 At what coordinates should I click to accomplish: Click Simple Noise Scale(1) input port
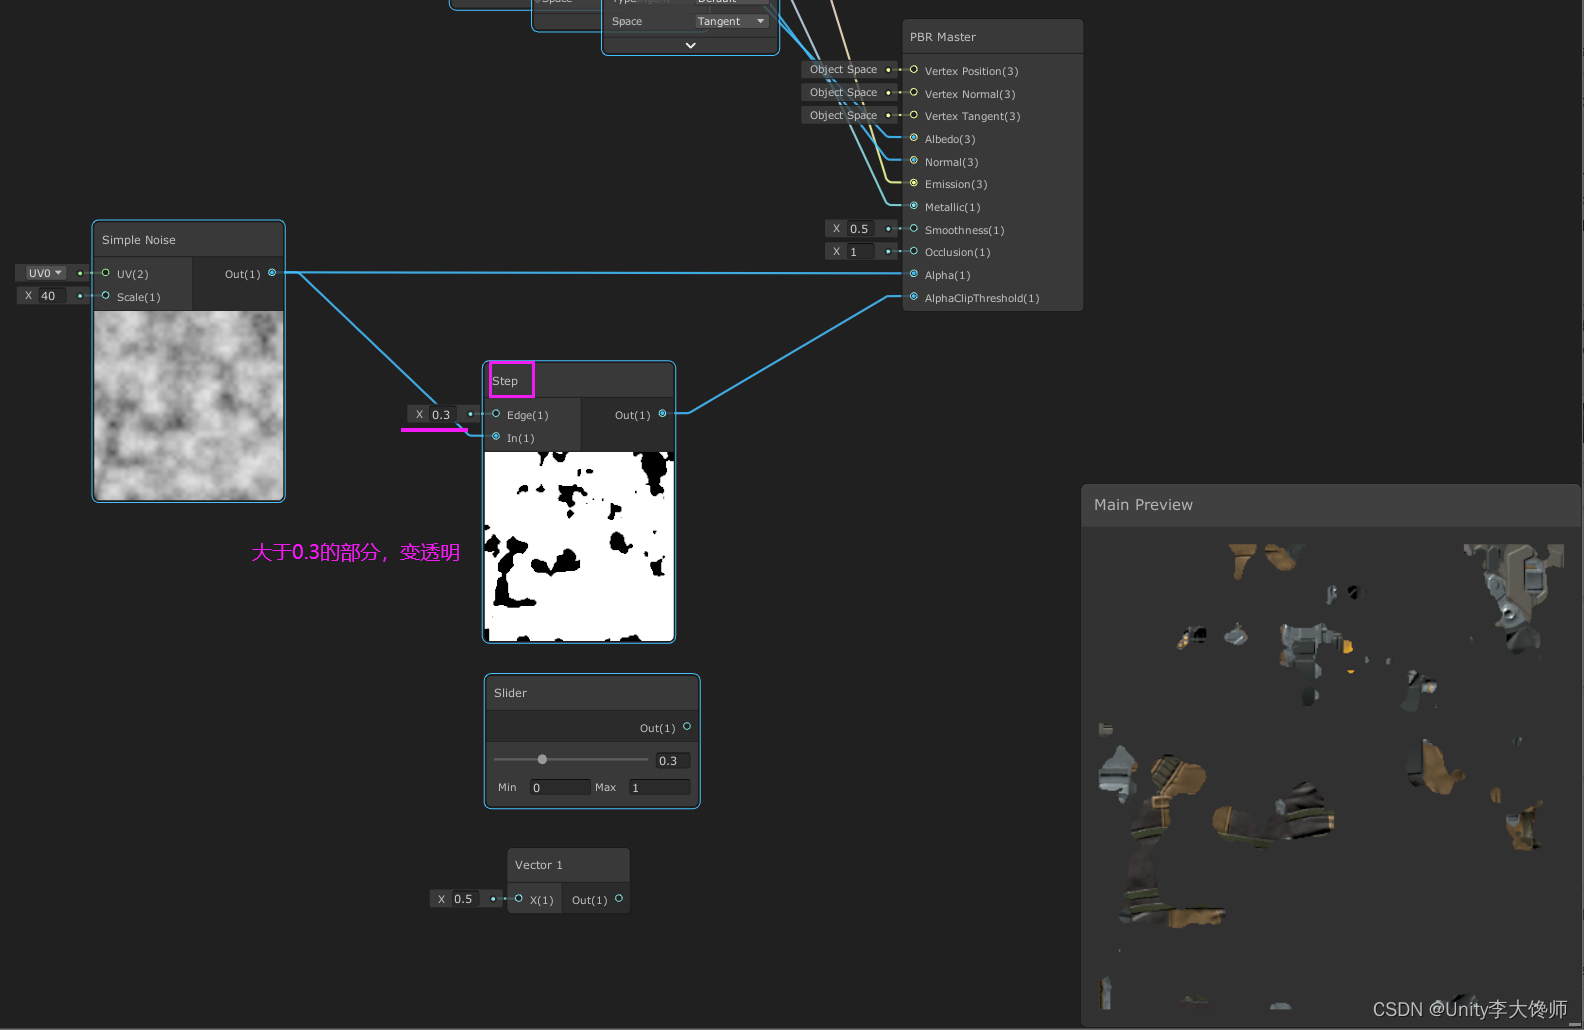point(106,296)
